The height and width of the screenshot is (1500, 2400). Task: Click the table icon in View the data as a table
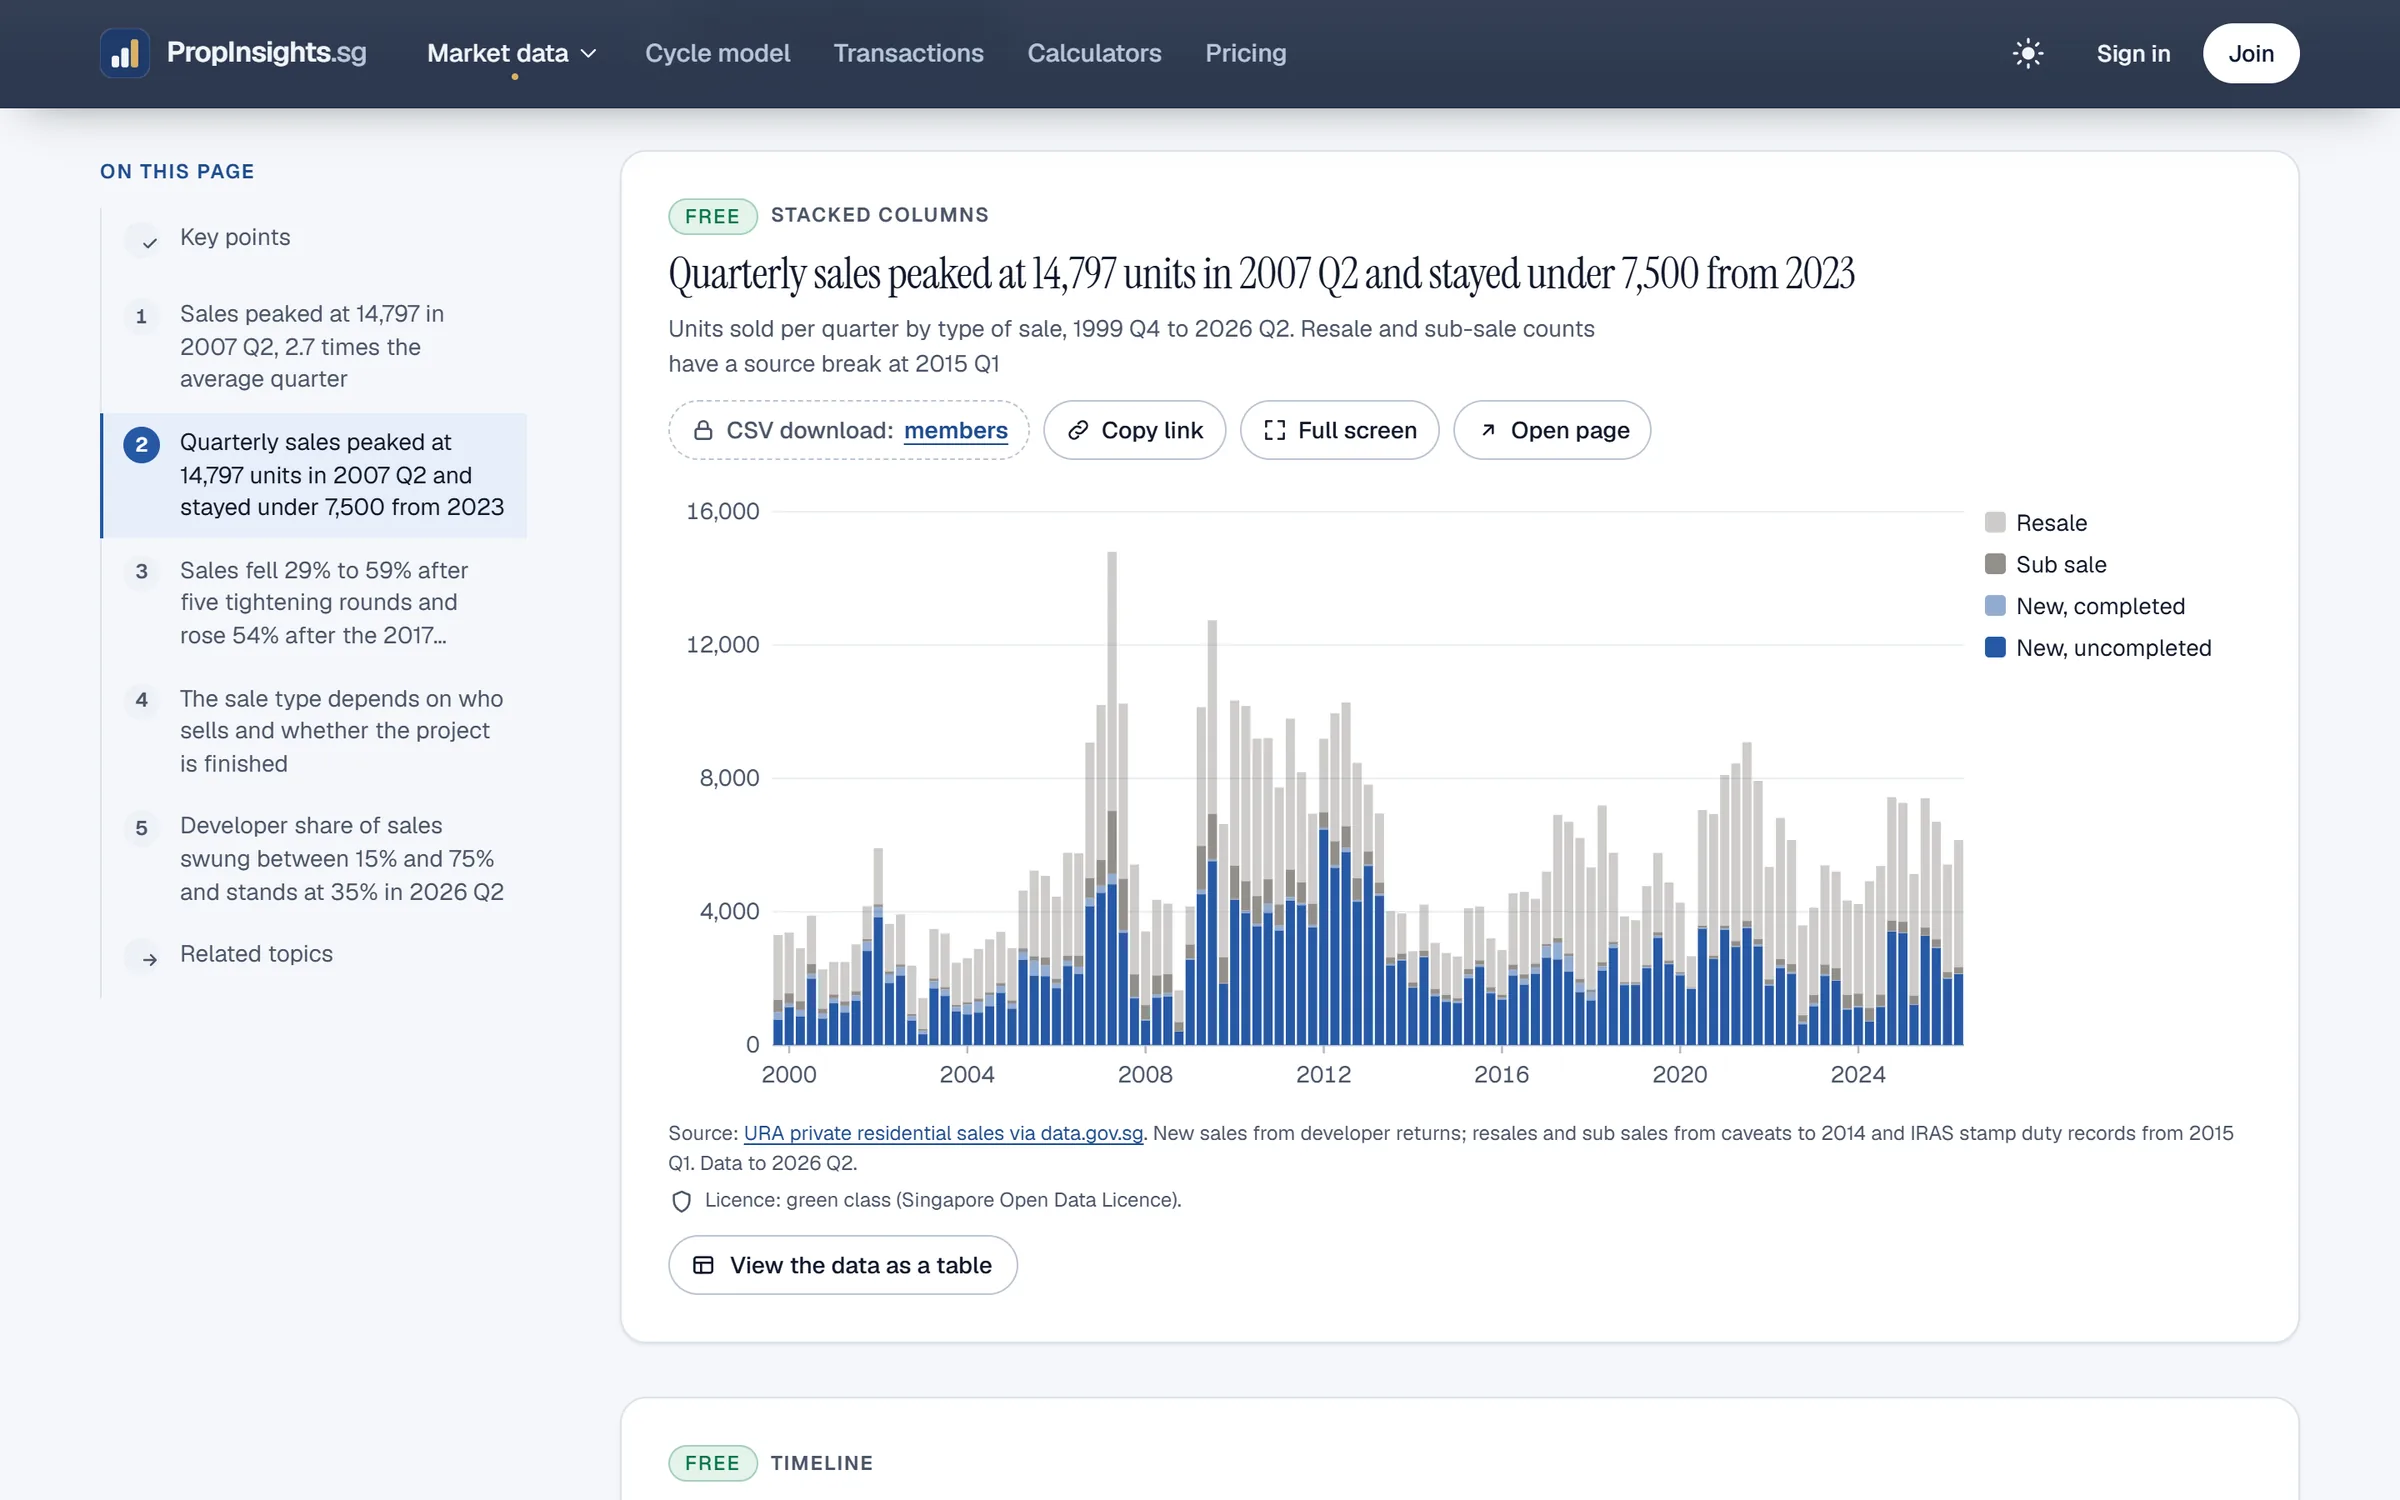pyautogui.click(x=703, y=1265)
